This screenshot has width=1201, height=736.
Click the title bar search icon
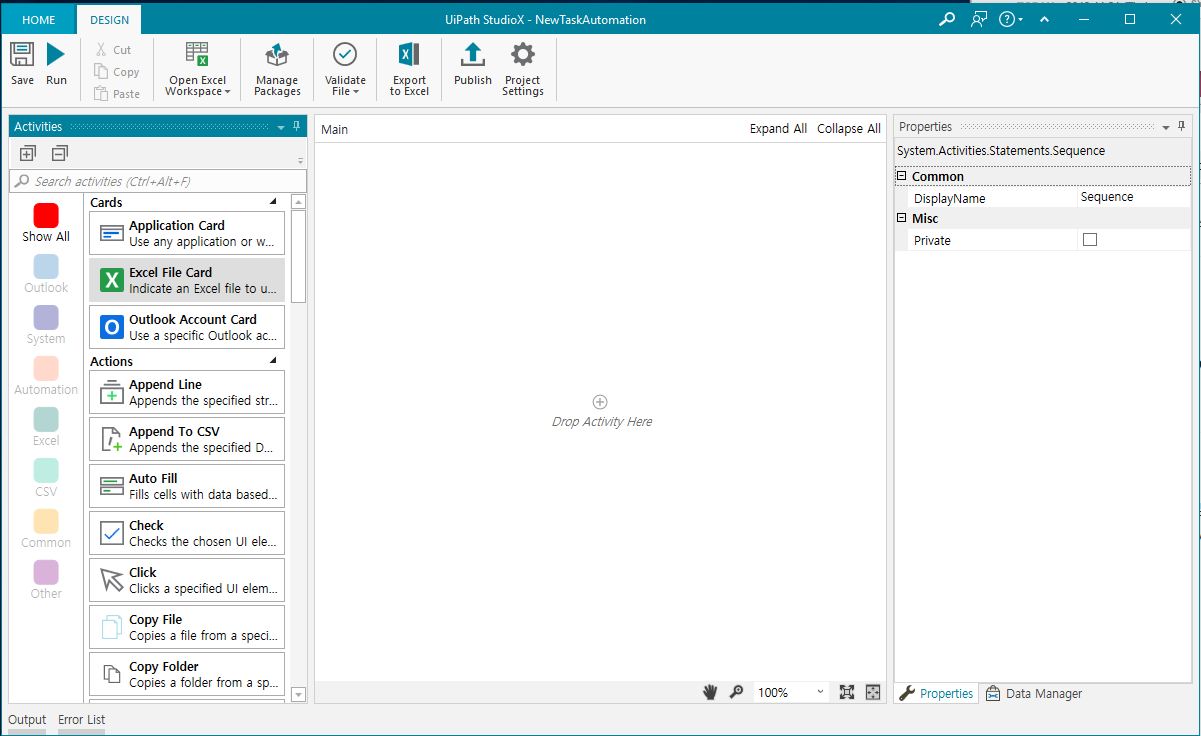(x=947, y=19)
